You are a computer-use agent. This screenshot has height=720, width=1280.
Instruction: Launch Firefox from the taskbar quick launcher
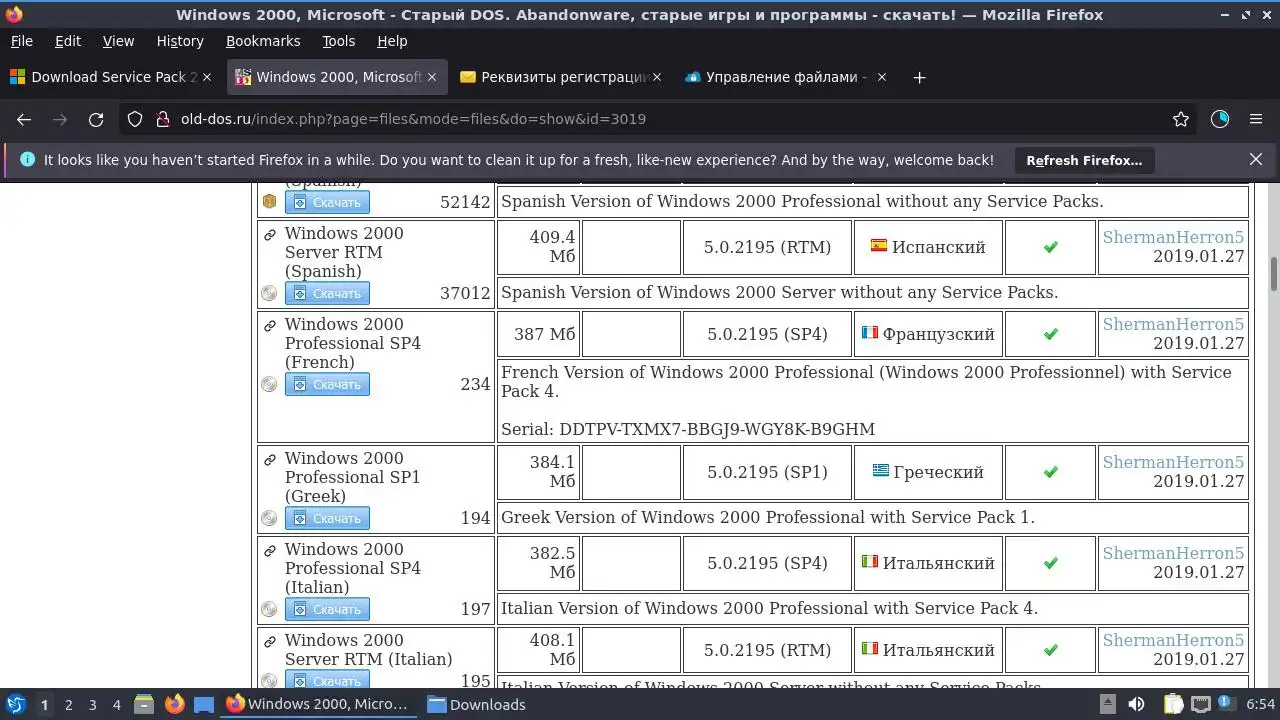[174, 704]
